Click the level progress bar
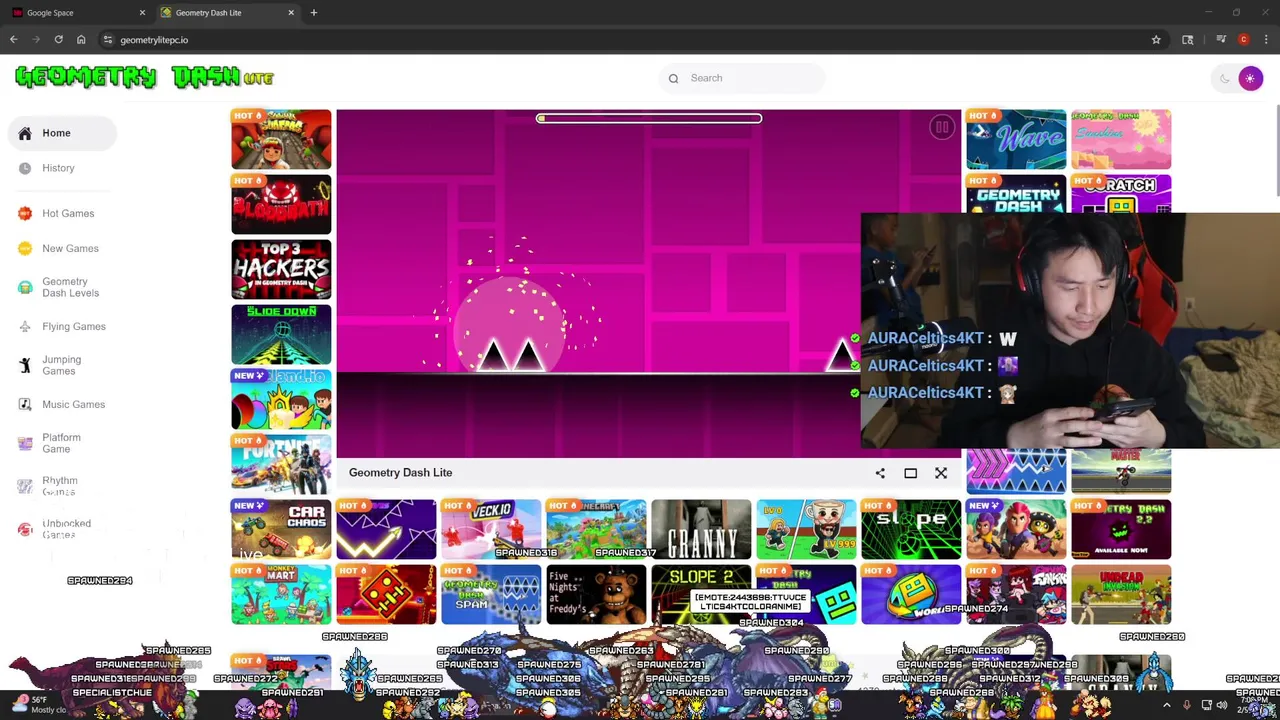This screenshot has width=1280, height=720. click(649, 118)
